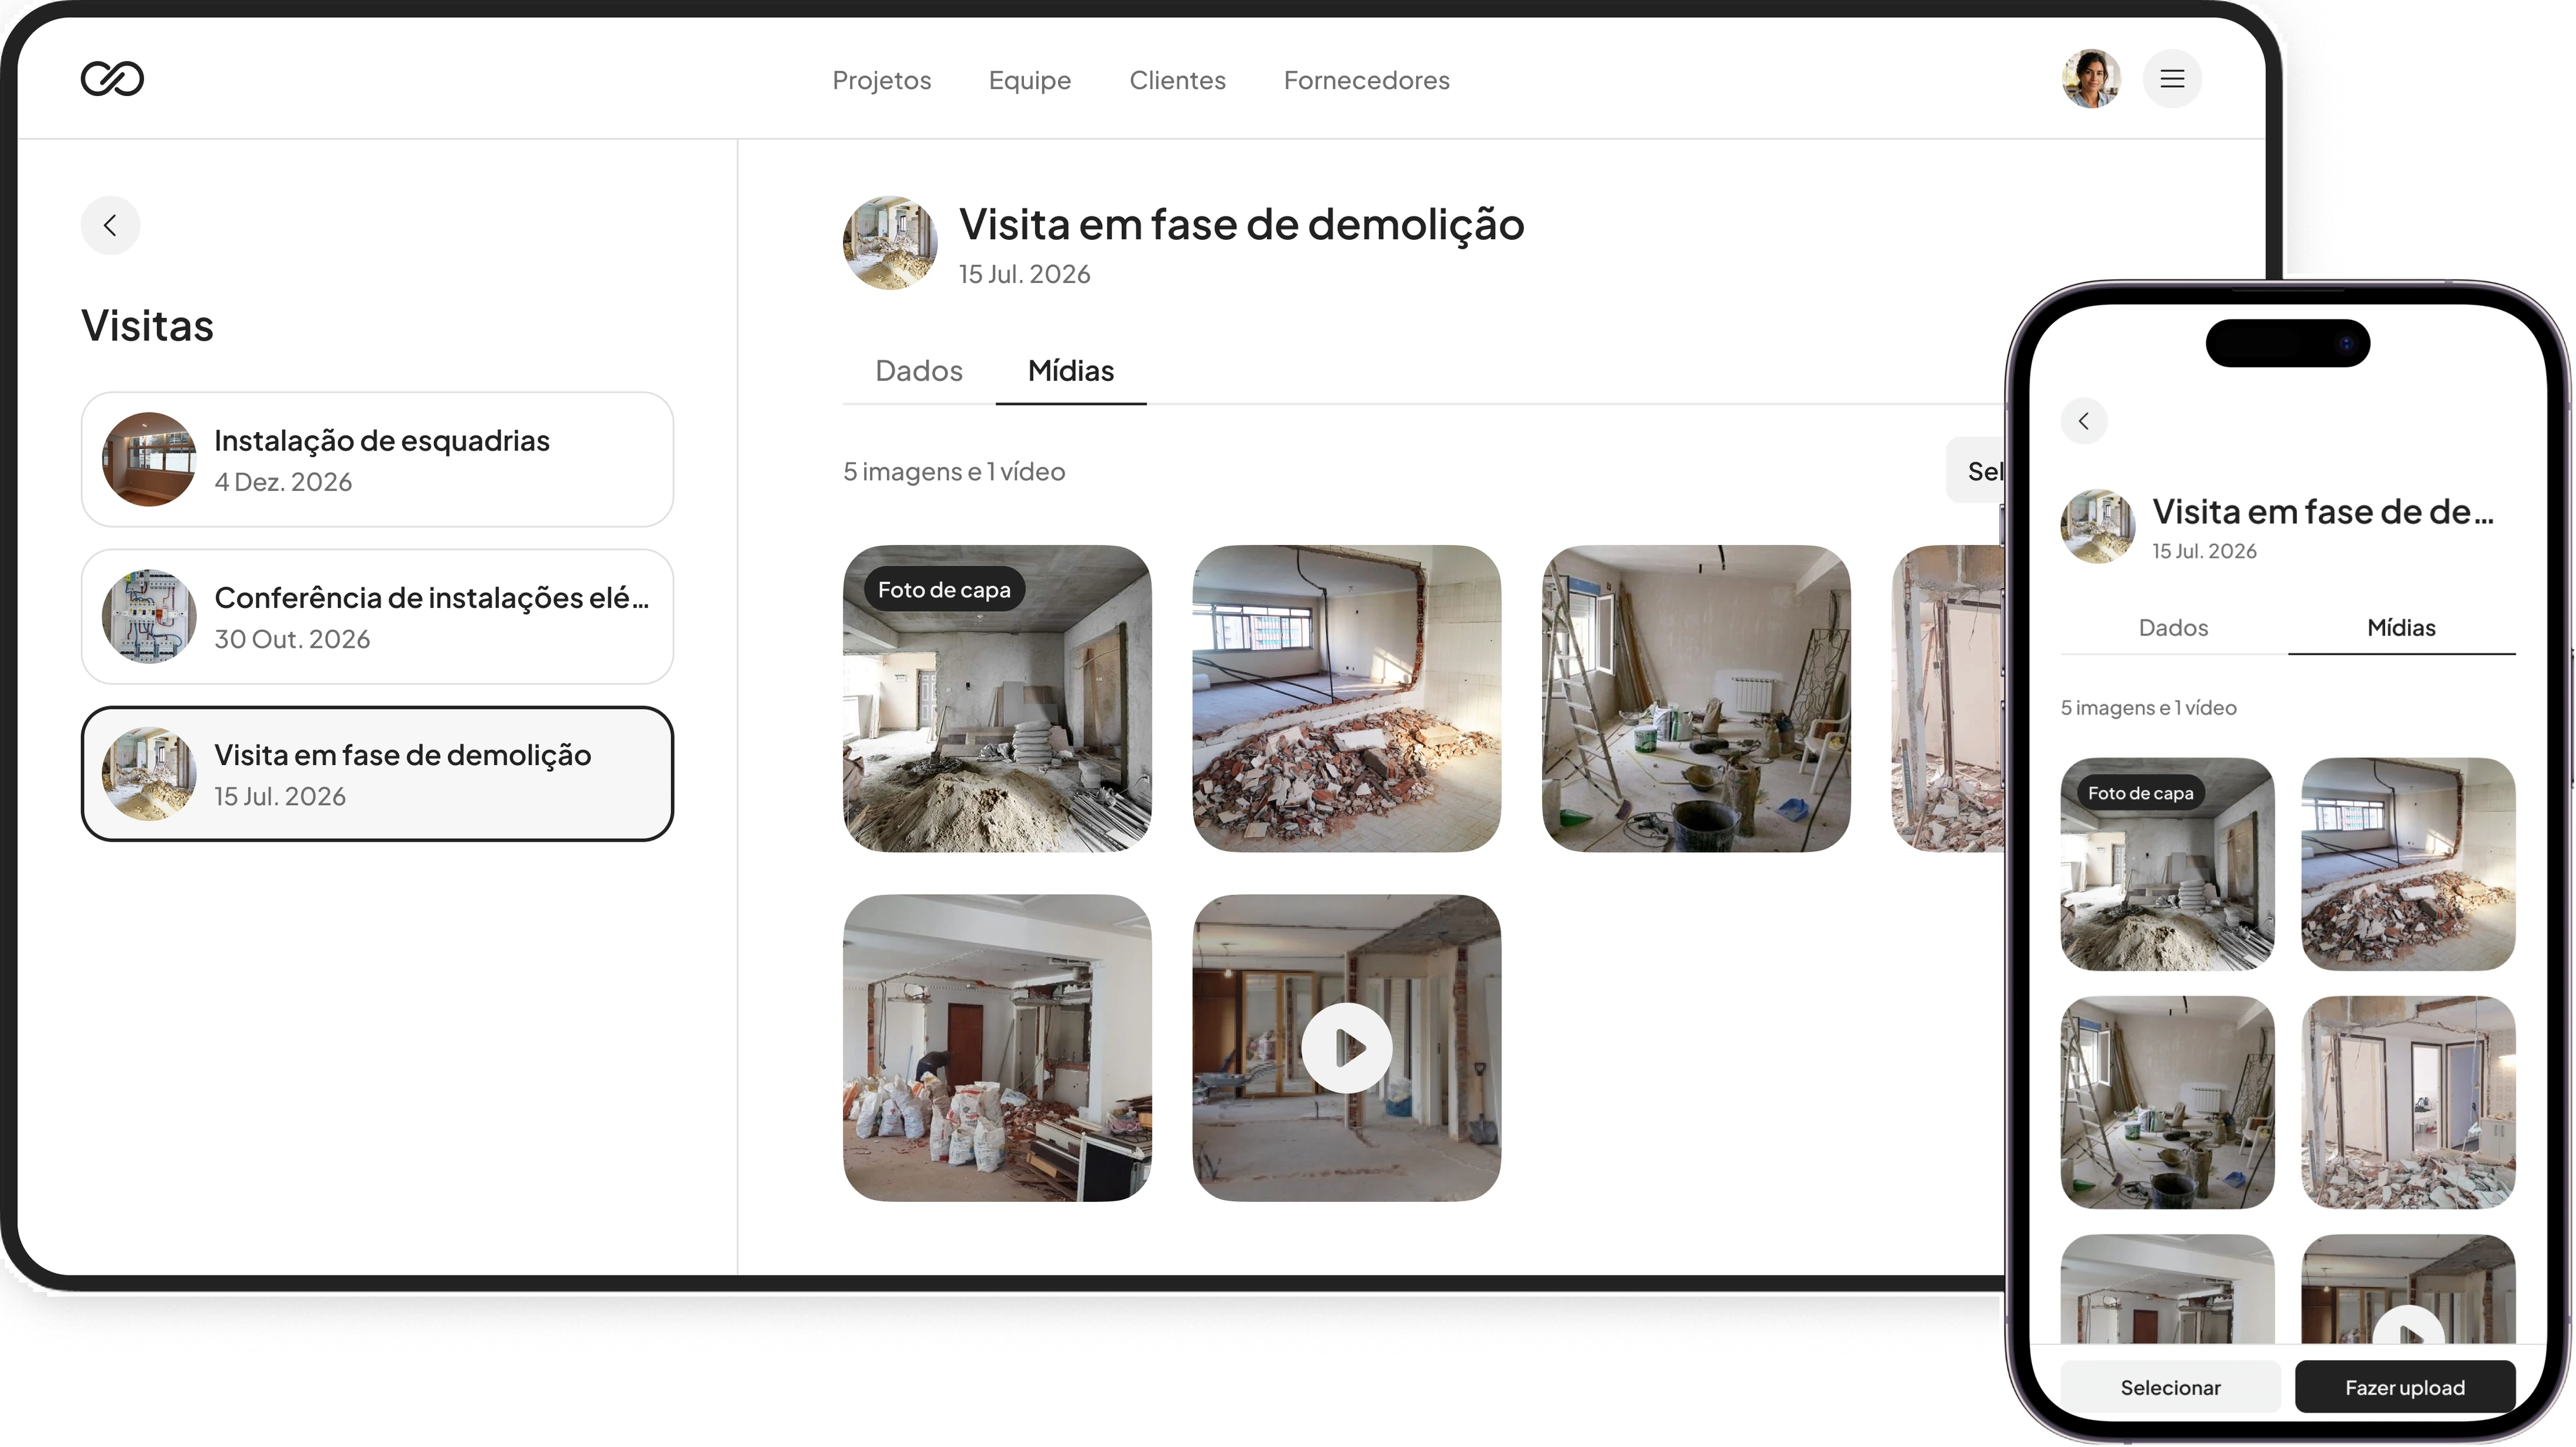This screenshot has width=2576, height=1447.
Task: Open the Instalação de esquadrias visit card
Action: click(377, 460)
